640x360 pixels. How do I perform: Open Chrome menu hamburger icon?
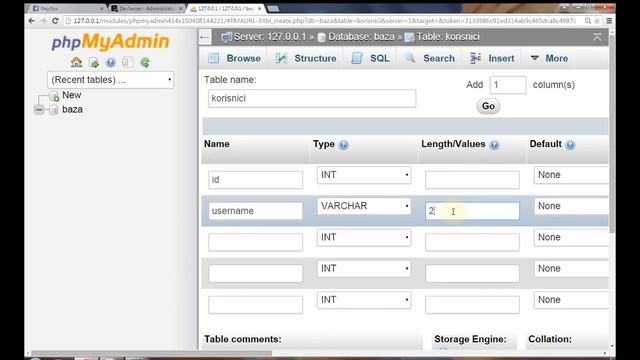click(x=609, y=20)
